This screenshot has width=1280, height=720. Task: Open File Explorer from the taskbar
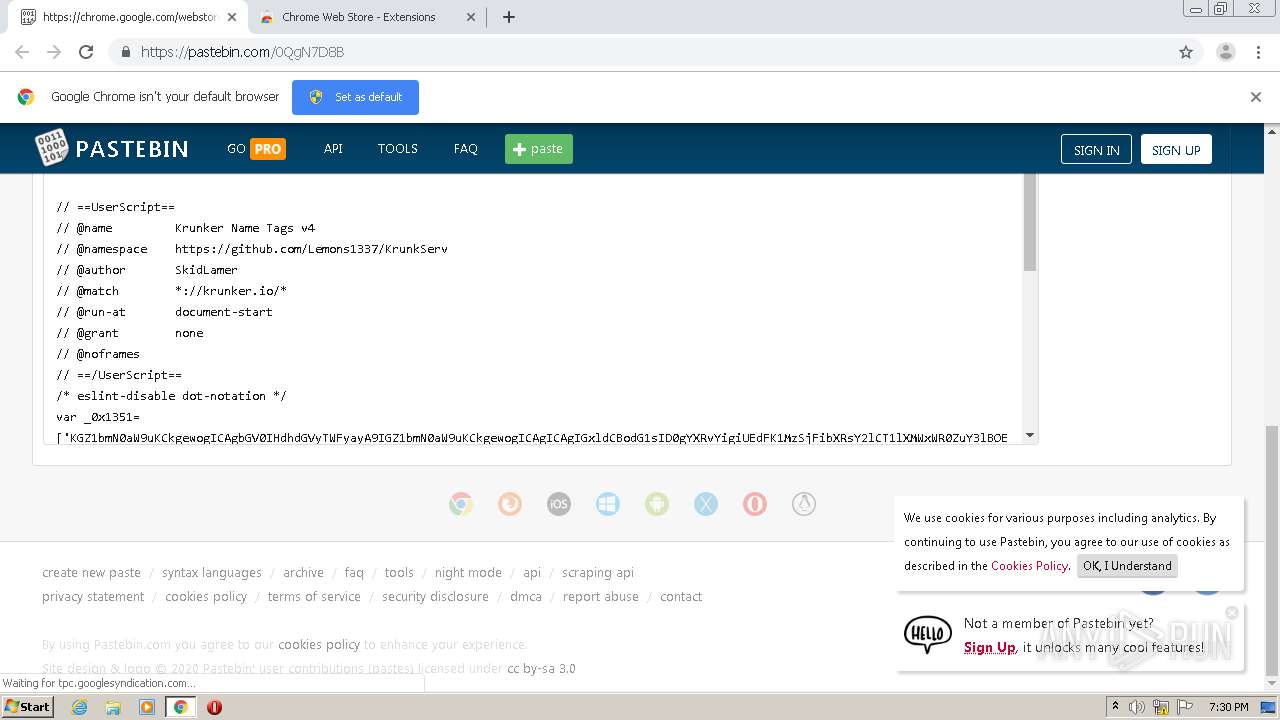point(113,707)
